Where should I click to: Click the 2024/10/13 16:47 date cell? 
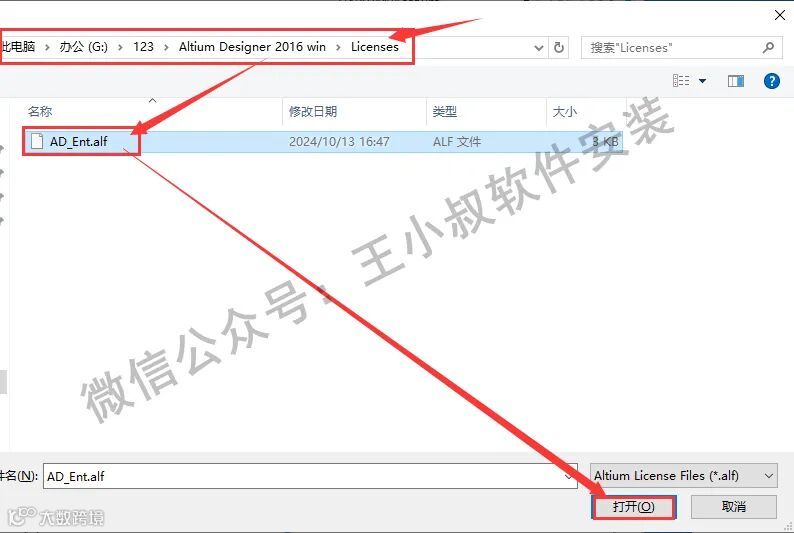pos(339,142)
